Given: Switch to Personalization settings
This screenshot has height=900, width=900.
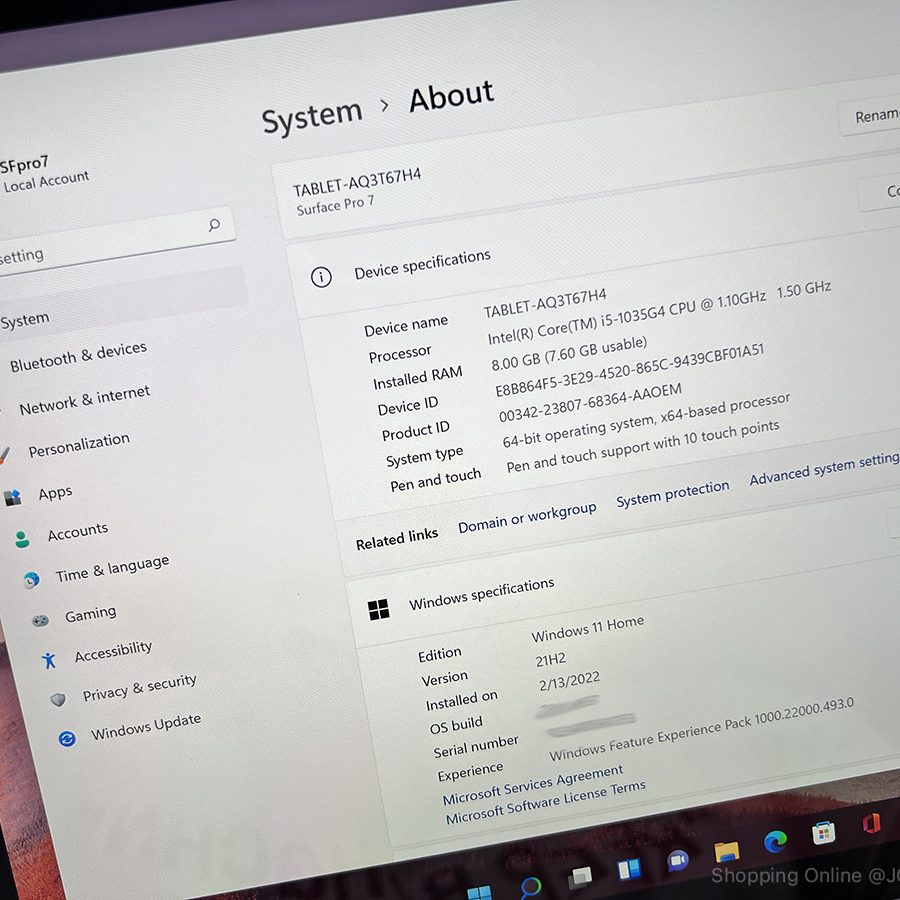Looking at the screenshot, I should click(x=79, y=445).
